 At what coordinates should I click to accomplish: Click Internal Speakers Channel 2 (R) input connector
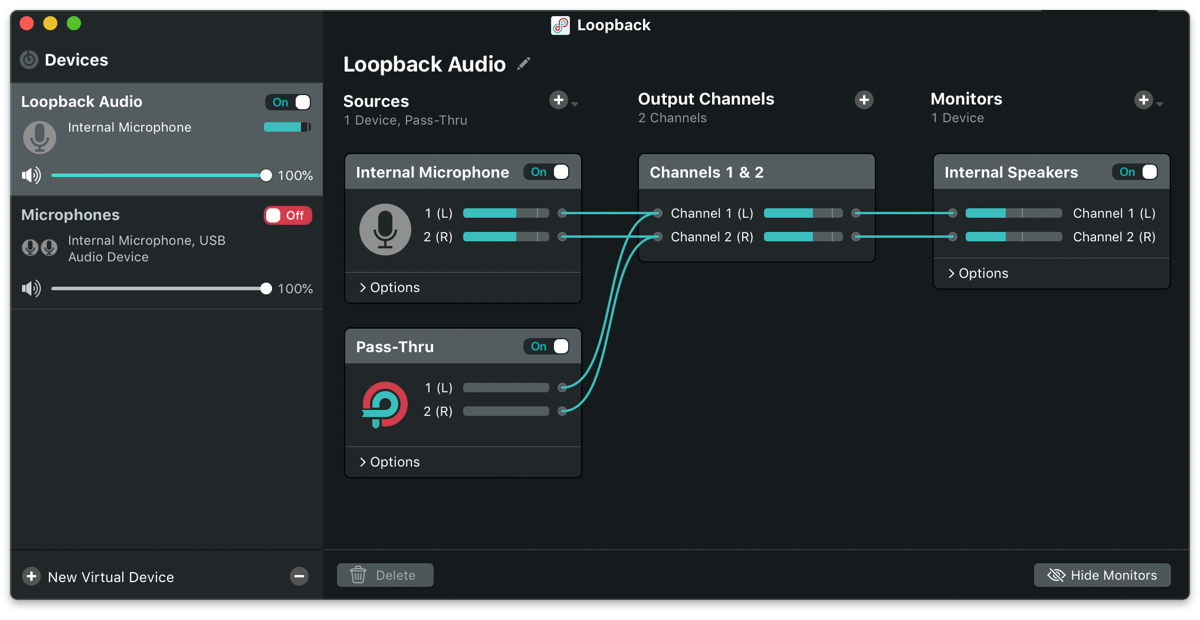pyautogui.click(x=952, y=237)
